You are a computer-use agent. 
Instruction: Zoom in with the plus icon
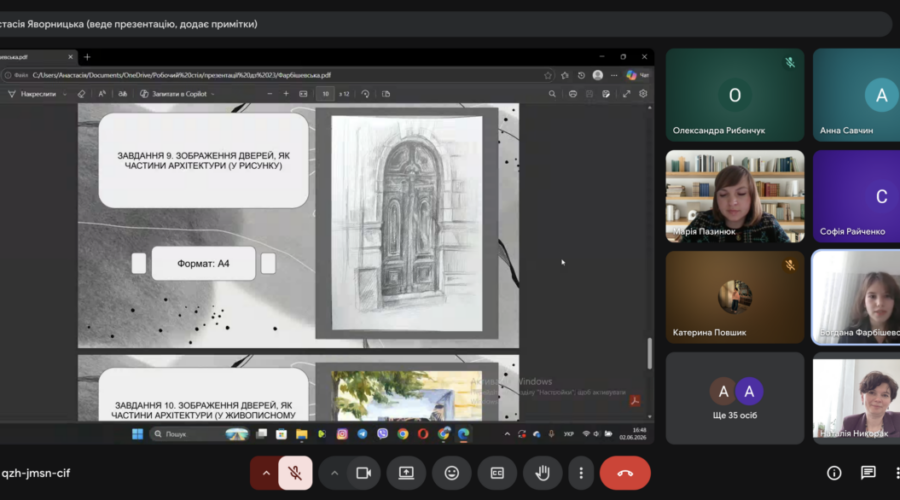point(286,94)
